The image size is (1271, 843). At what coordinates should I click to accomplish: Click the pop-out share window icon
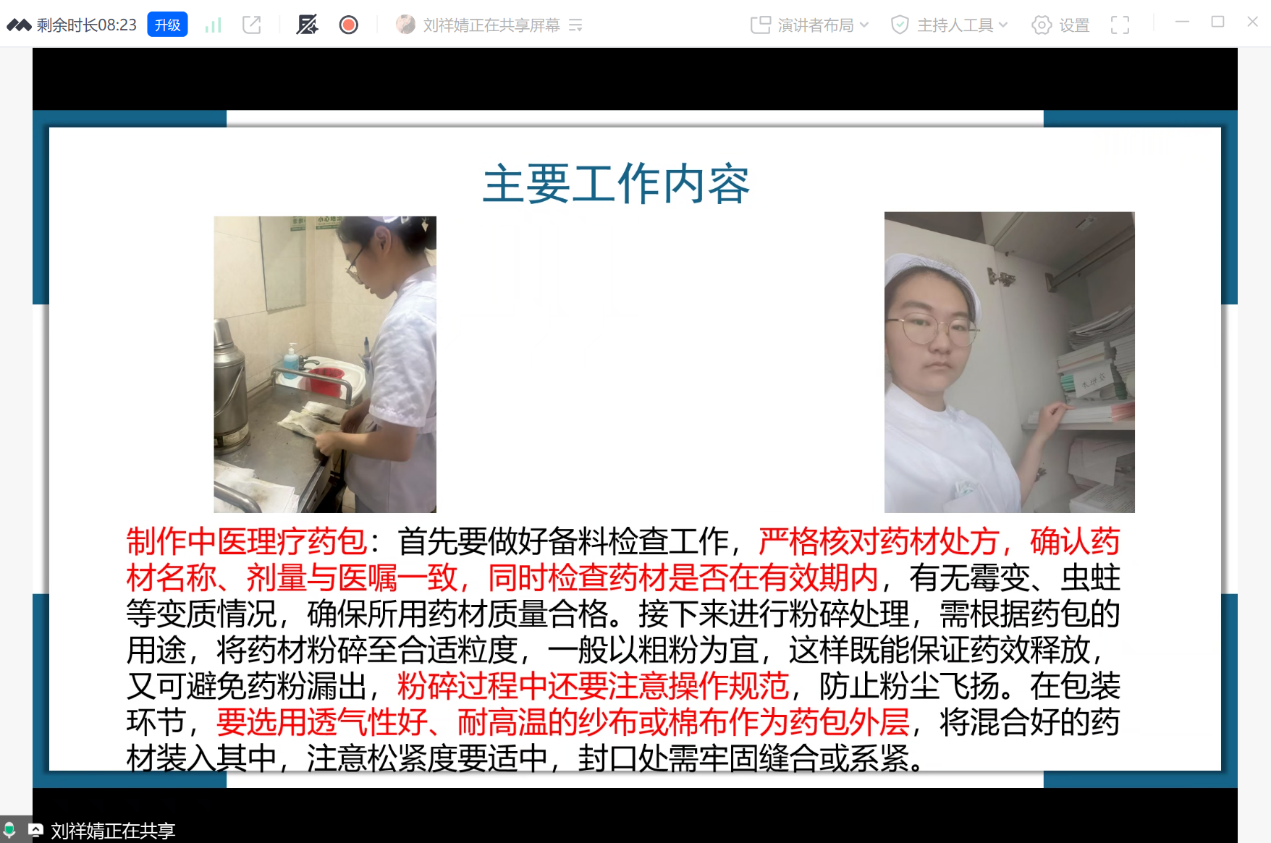[252, 25]
